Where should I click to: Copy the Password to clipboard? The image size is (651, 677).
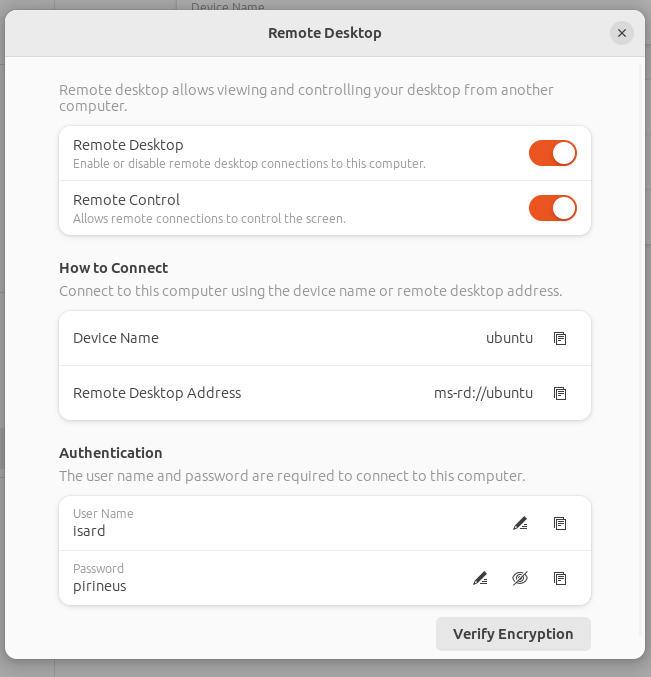click(560, 578)
